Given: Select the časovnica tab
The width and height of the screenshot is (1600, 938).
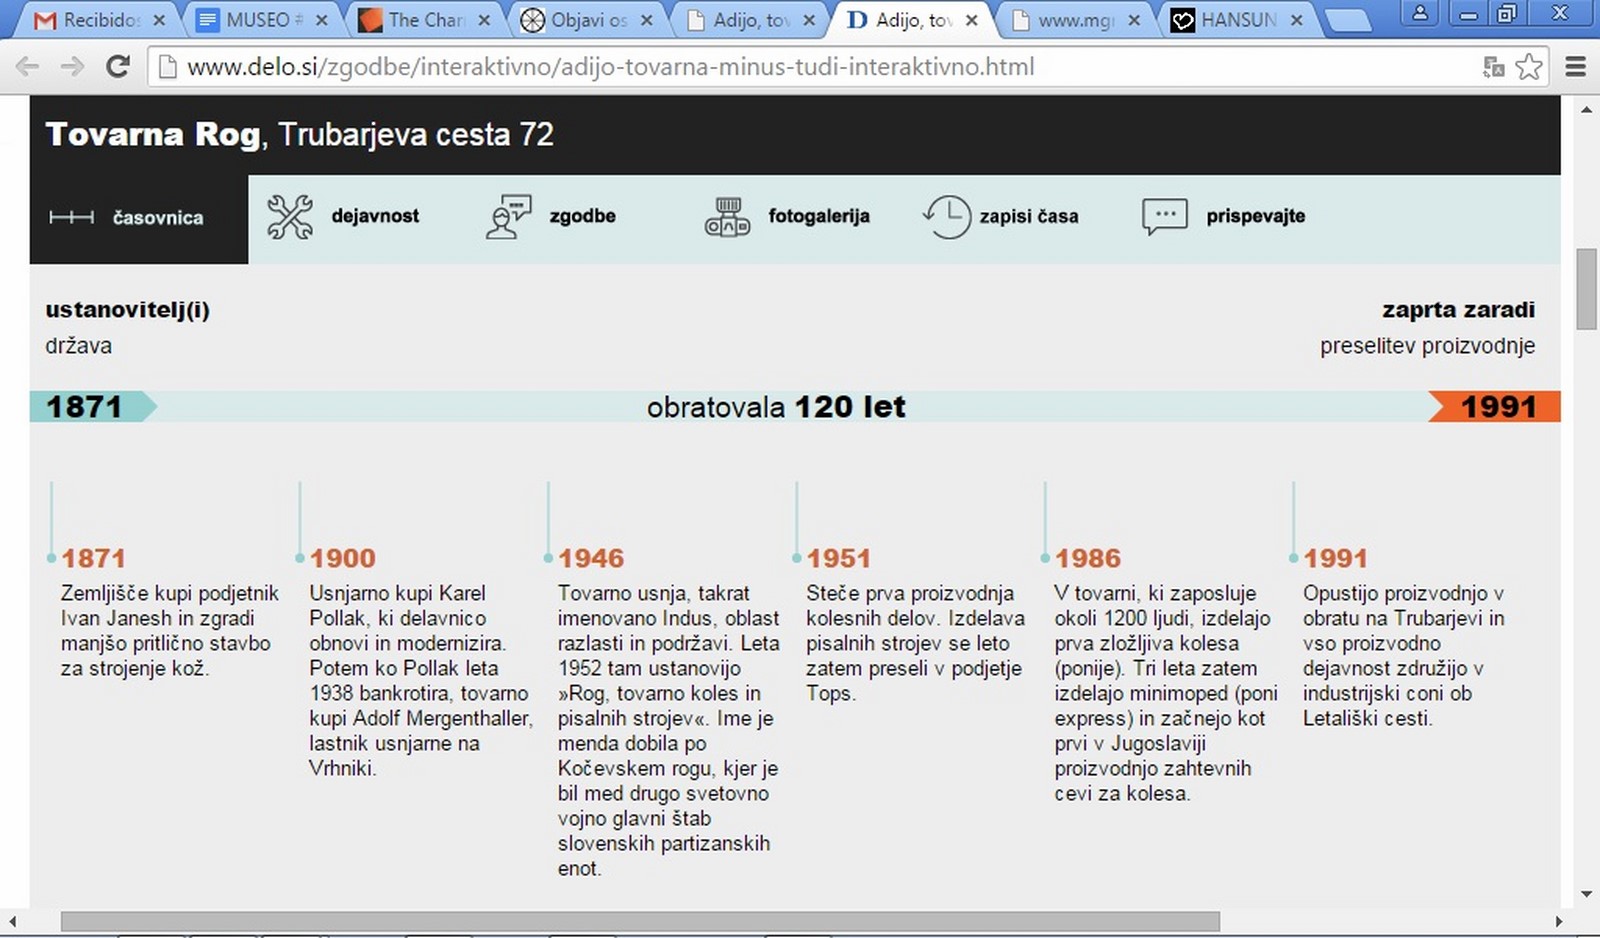Looking at the screenshot, I should (x=139, y=218).
